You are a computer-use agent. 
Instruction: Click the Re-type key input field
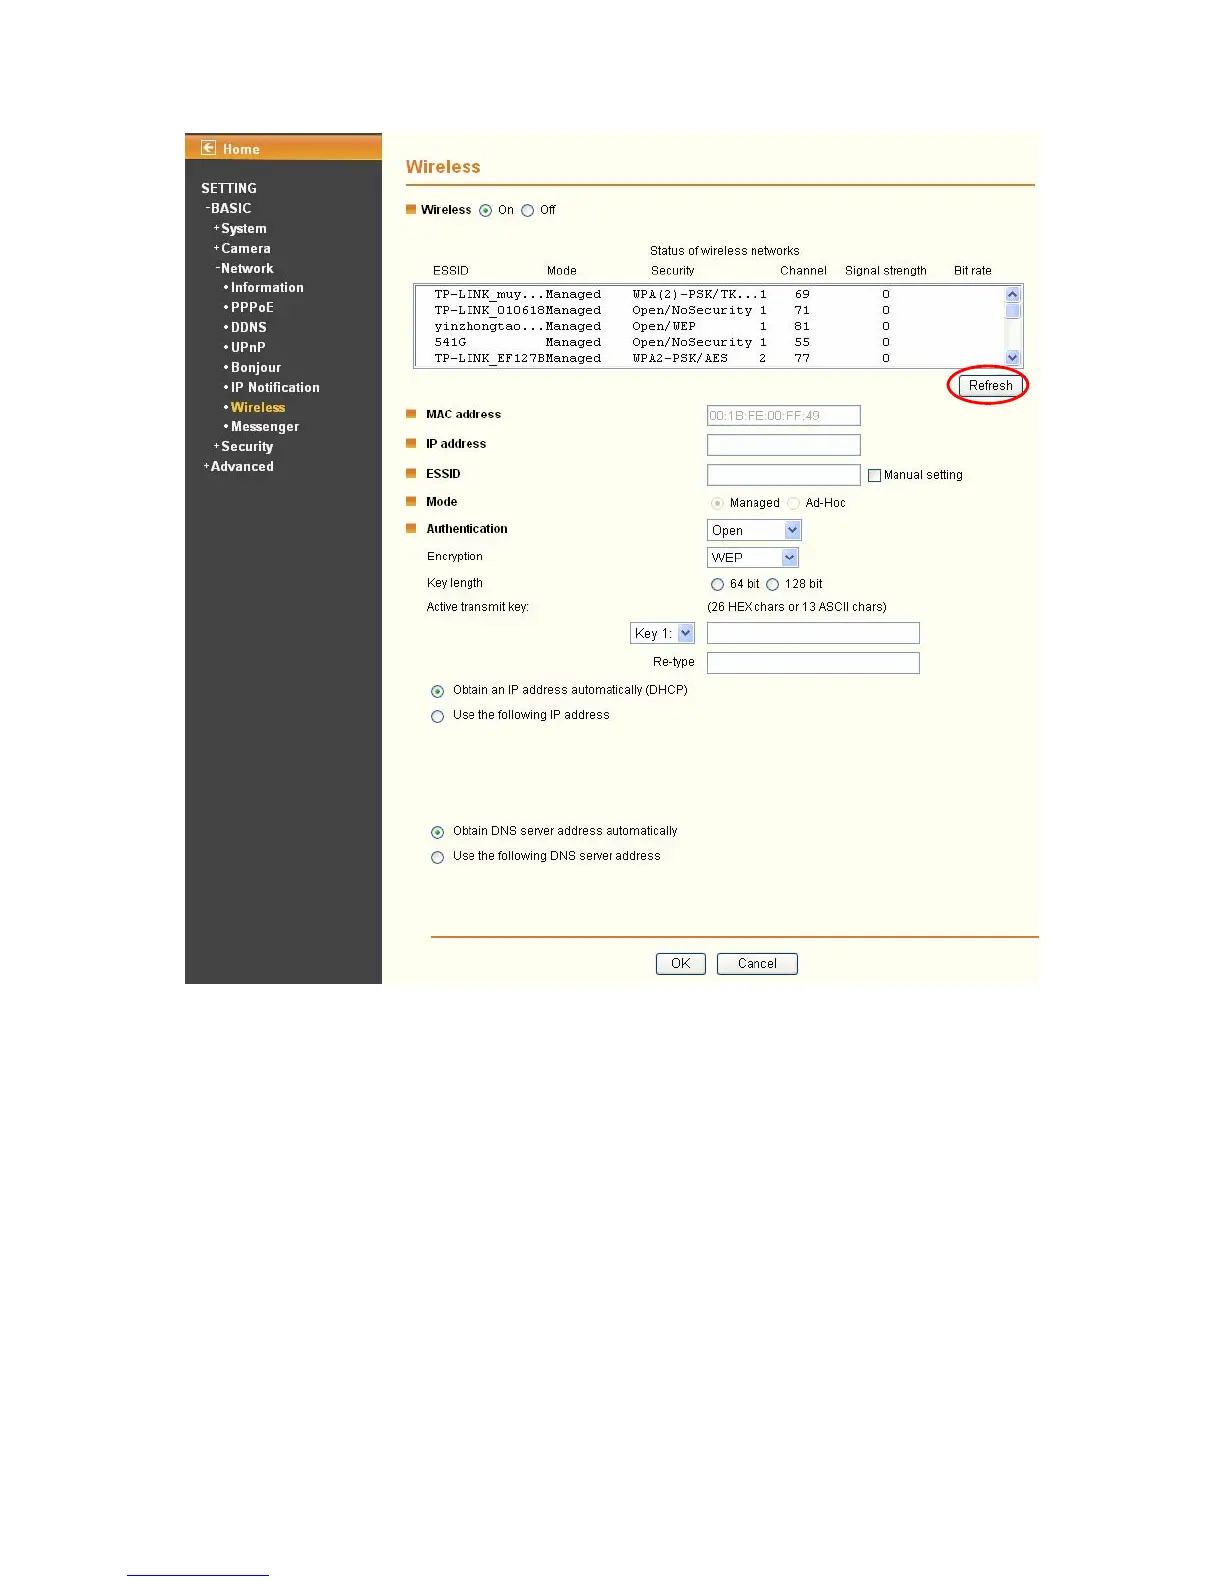pyautogui.click(x=813, y=663)
